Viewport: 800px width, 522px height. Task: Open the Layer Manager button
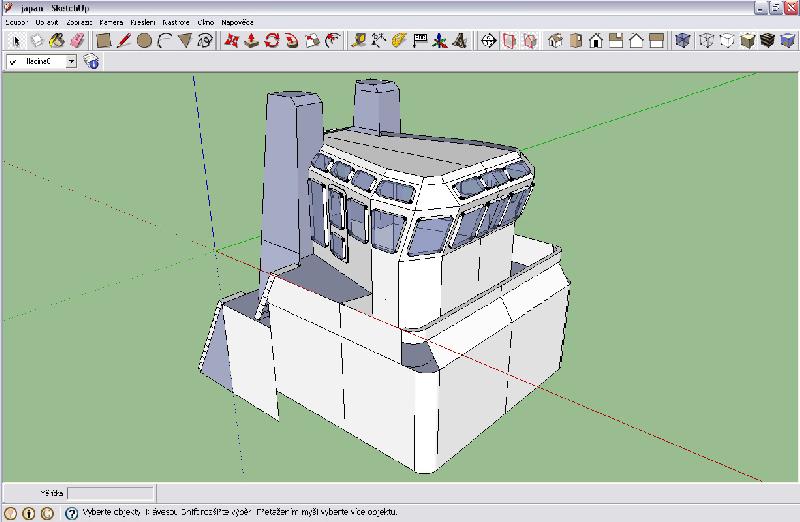[91, 62]
